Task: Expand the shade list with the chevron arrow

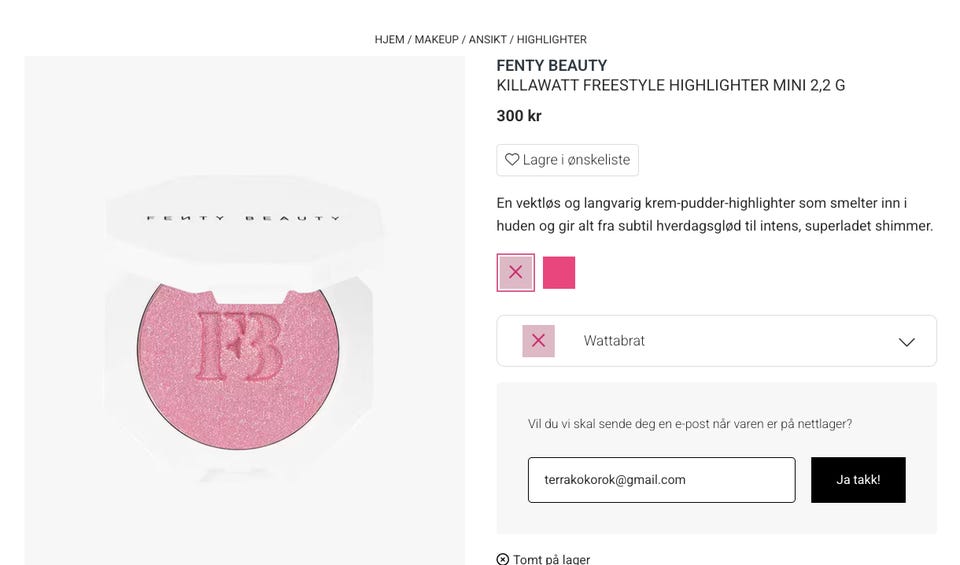Action: pyautogui.click(x=906, y=342)
